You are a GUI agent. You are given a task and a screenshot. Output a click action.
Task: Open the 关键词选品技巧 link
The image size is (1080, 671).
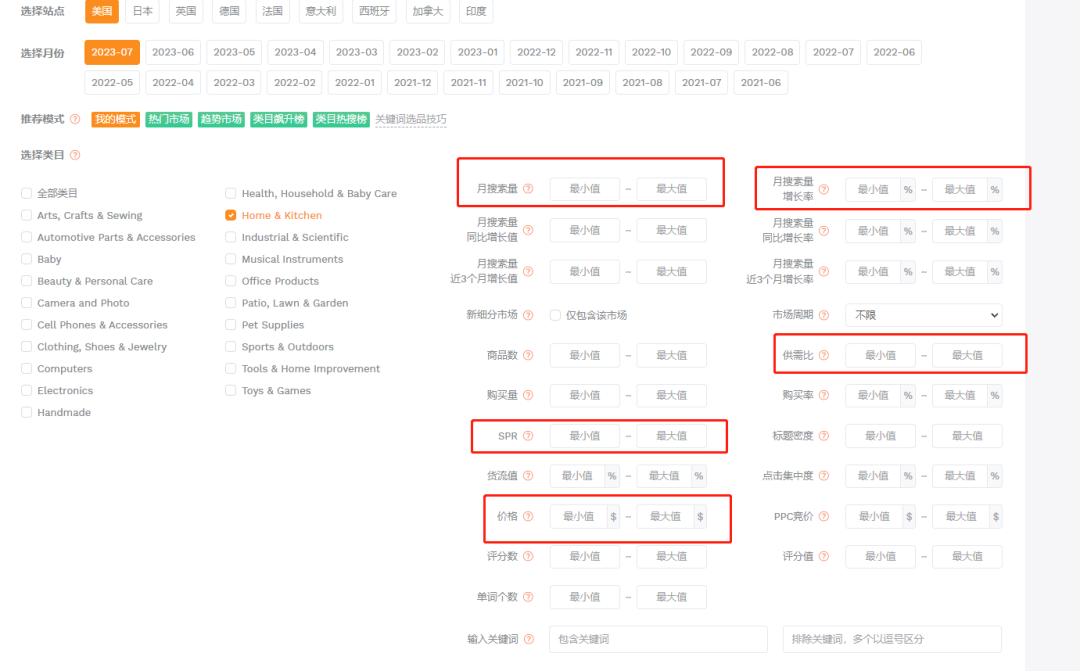click(x=411, y=119)
